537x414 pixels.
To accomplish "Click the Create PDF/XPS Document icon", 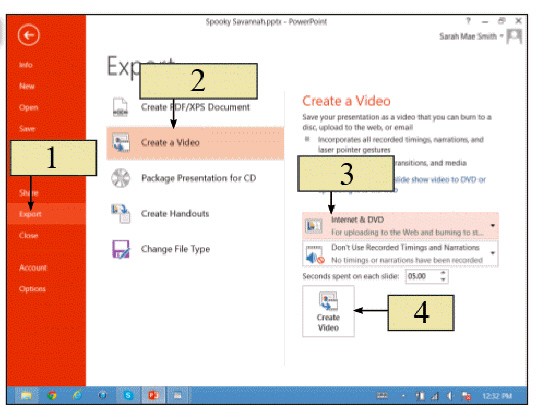I will [120, 107].
